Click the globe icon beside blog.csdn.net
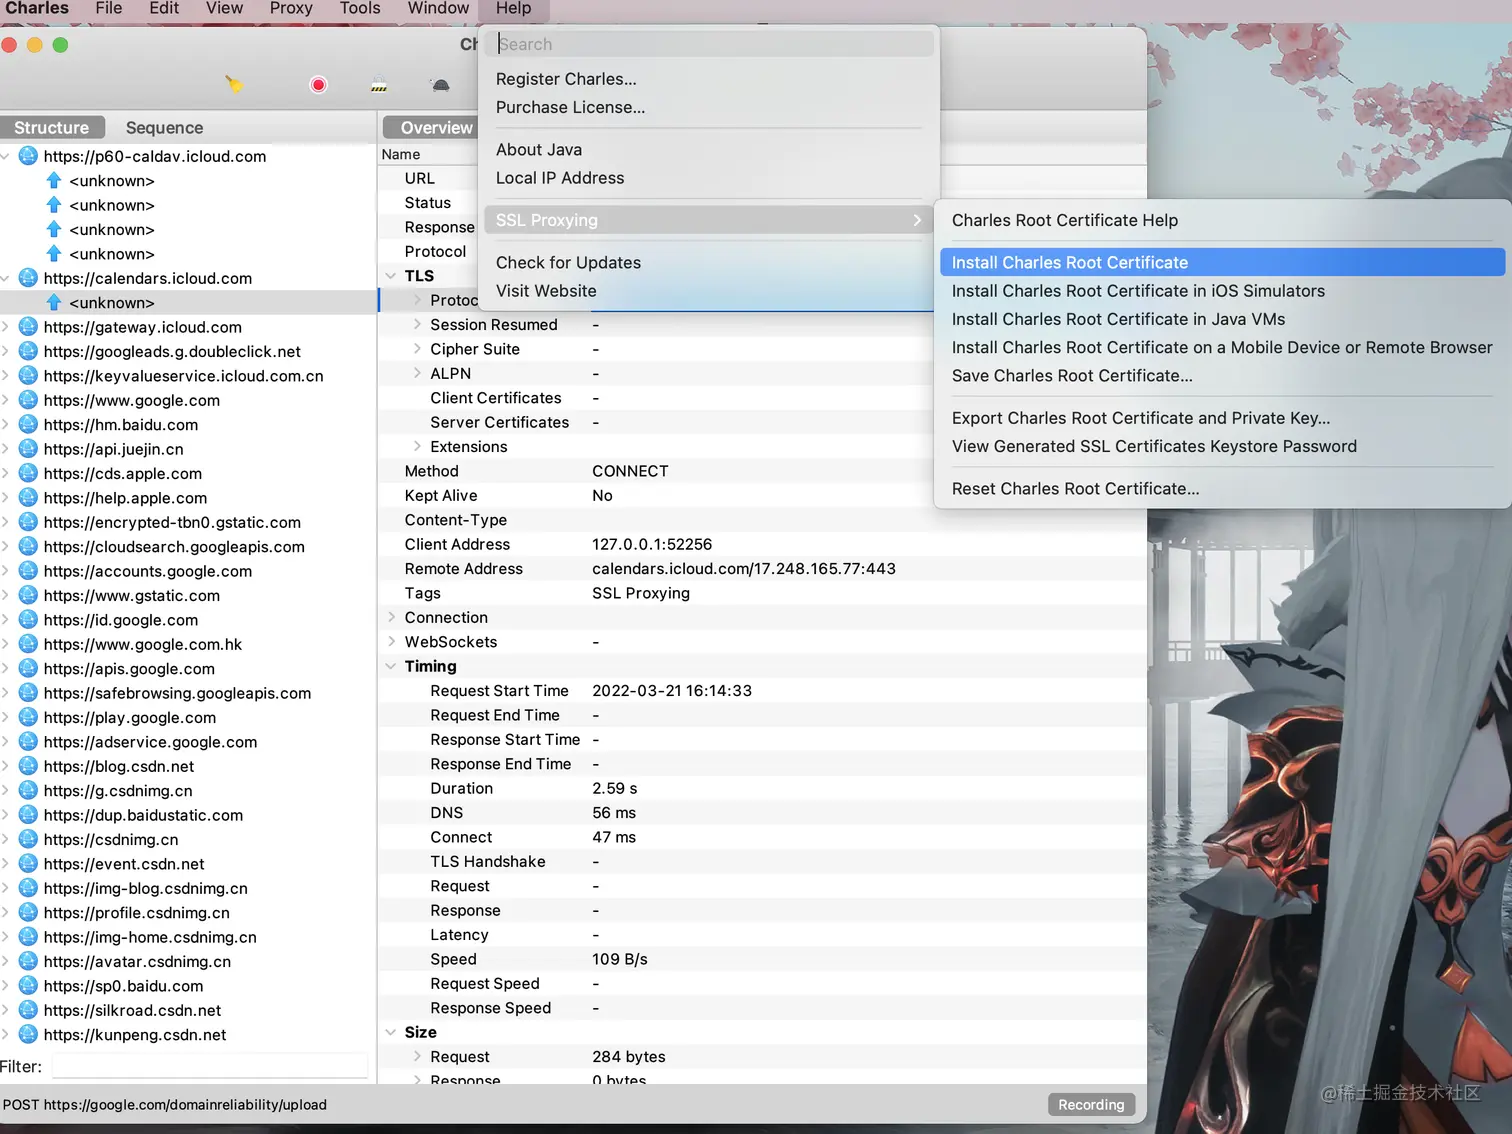Image resolution: width=1512 pixels, height=1134 pixels. [28, 766]
